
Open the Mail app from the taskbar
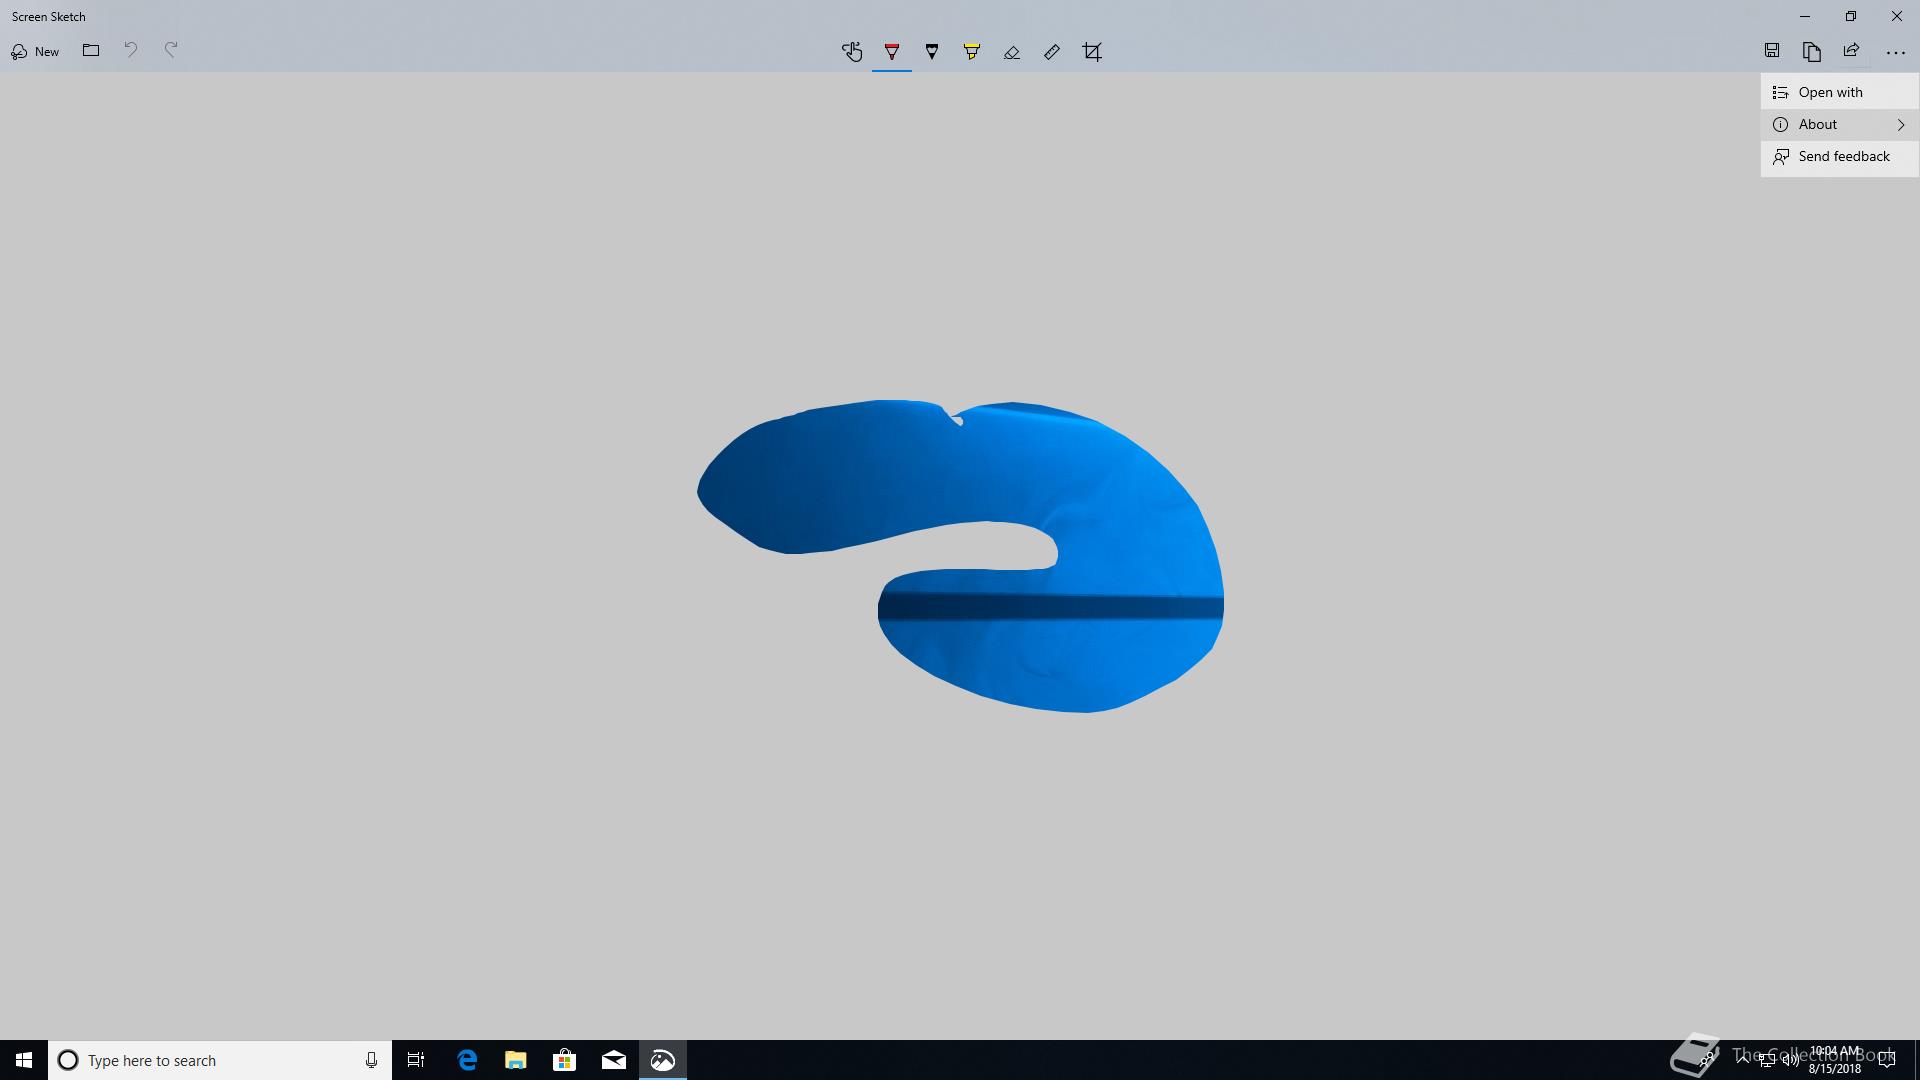614,1060
